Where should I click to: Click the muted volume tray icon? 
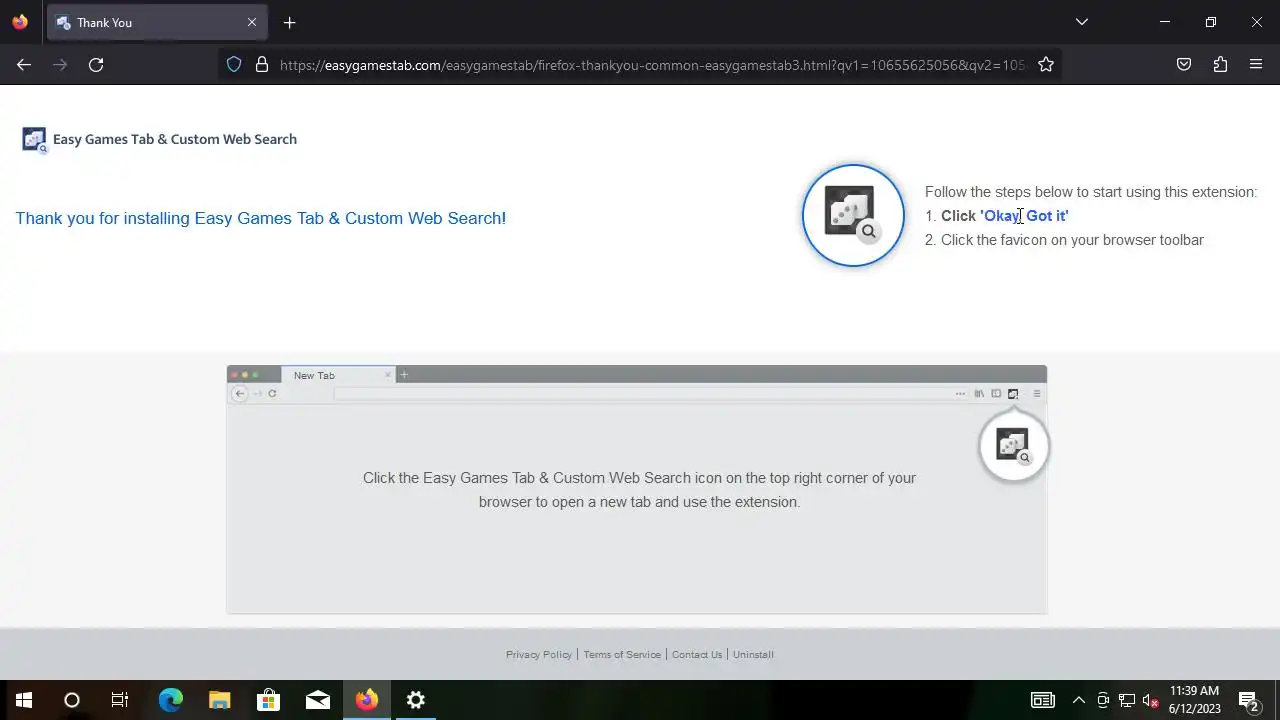click(1151, 700)
